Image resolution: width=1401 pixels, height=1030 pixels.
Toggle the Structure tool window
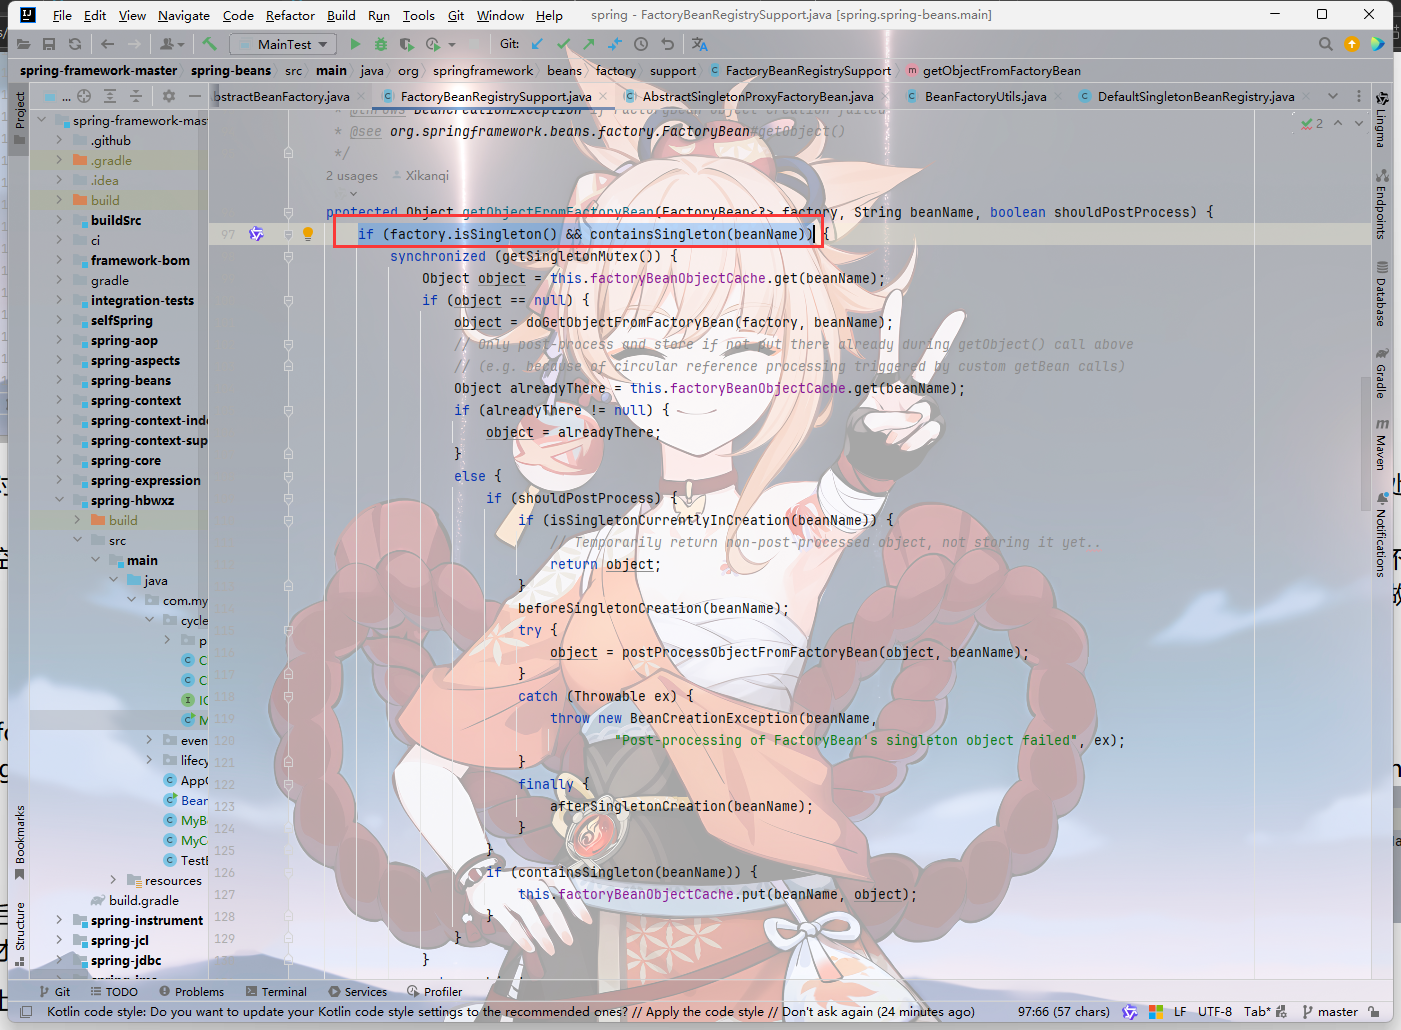tap(19, 934)
